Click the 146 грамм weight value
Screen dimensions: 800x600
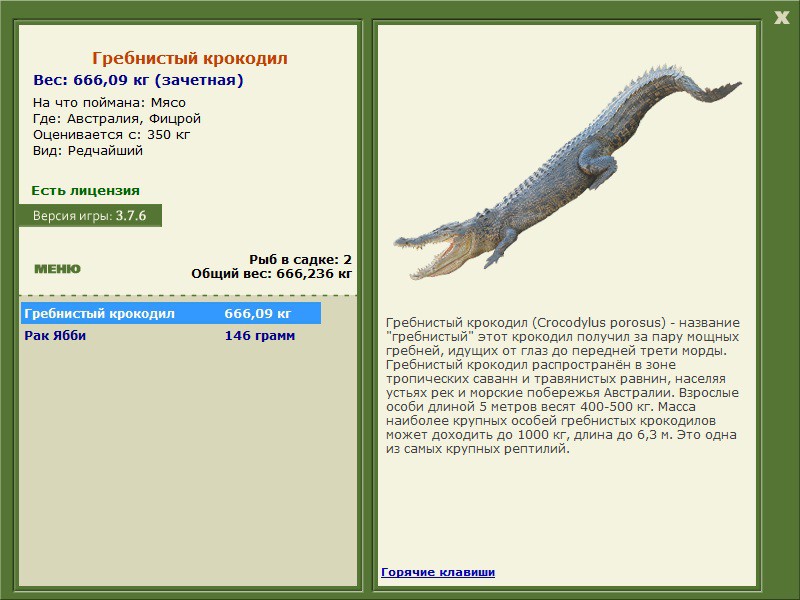pos(260,336)
